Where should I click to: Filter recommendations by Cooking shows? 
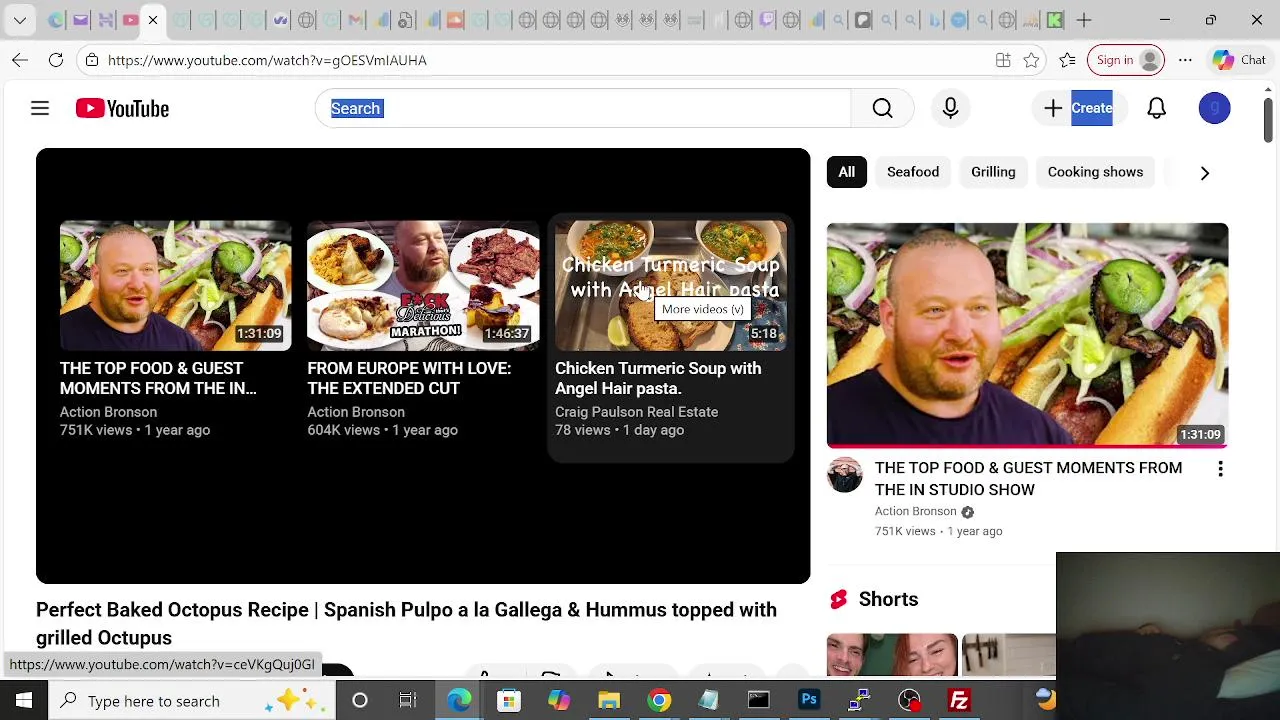(1095, 172)
